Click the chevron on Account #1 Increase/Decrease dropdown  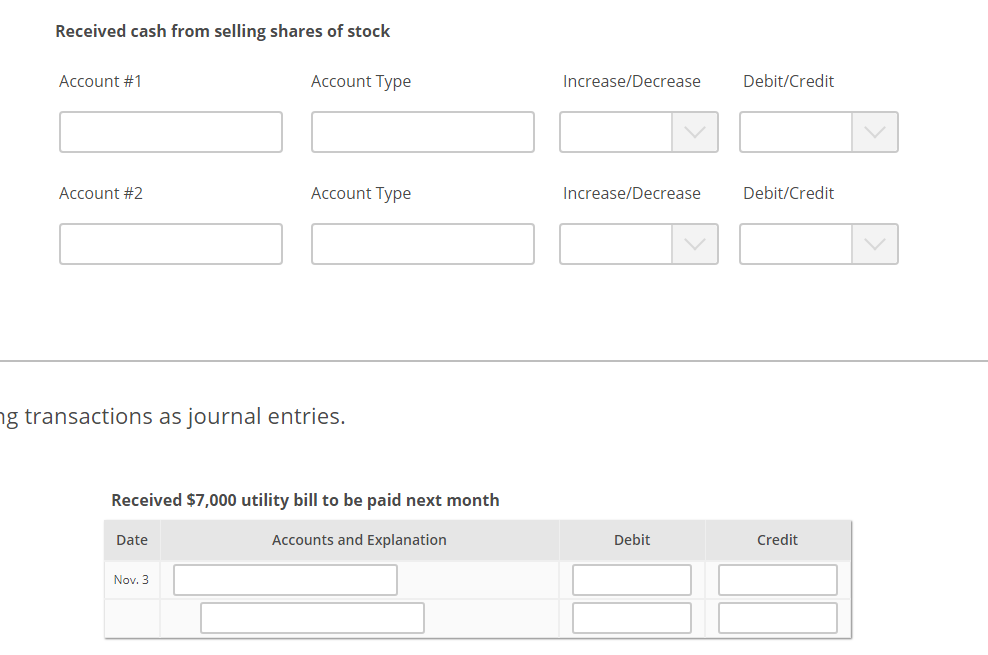pos(696,132)
